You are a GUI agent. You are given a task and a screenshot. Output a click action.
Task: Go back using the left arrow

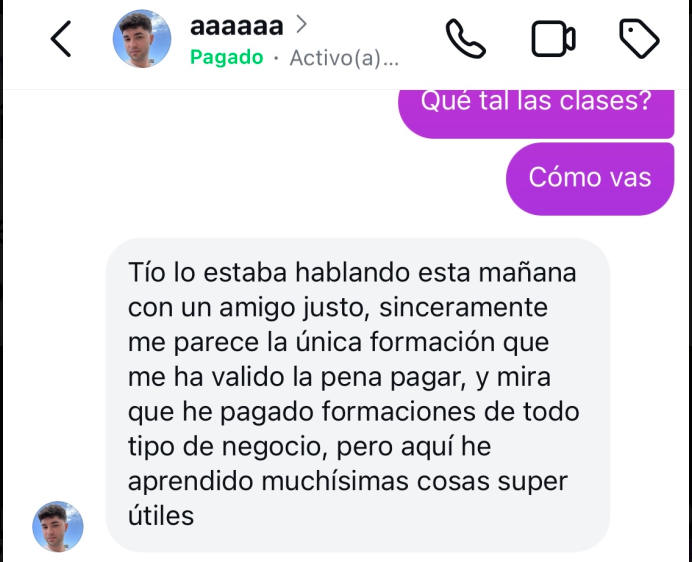61,39
